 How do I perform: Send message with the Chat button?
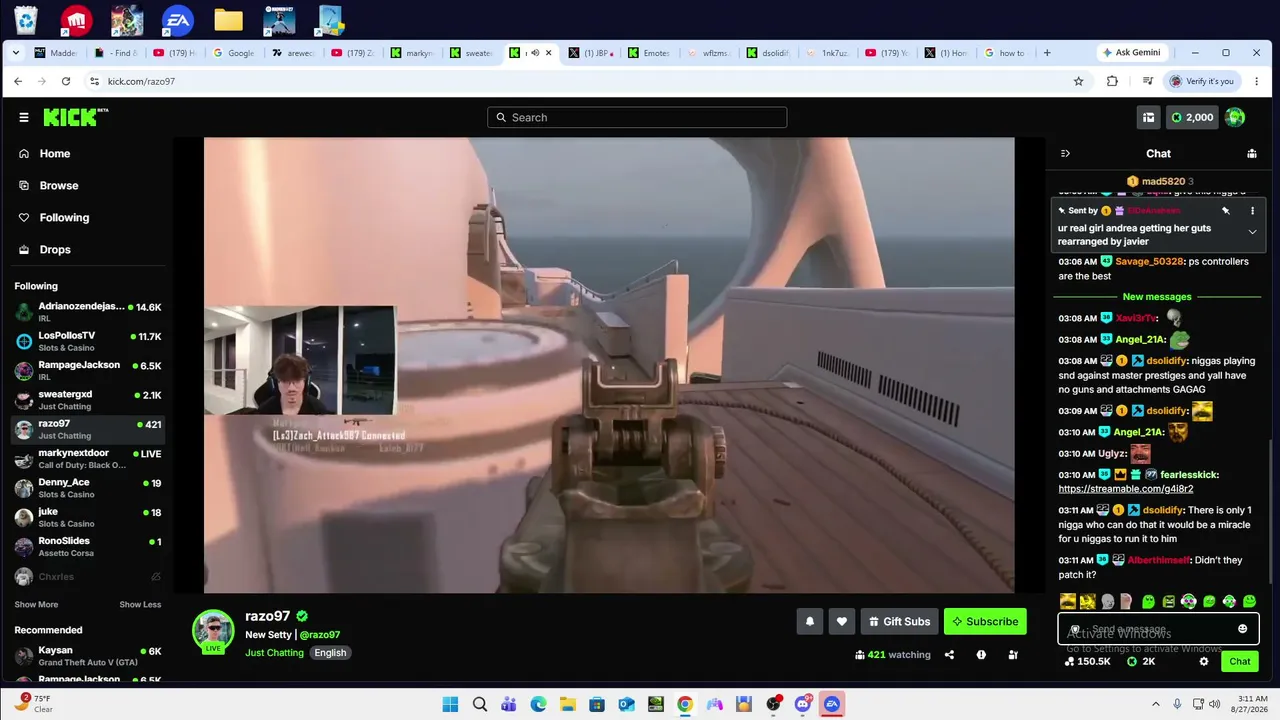[1240, 661]
